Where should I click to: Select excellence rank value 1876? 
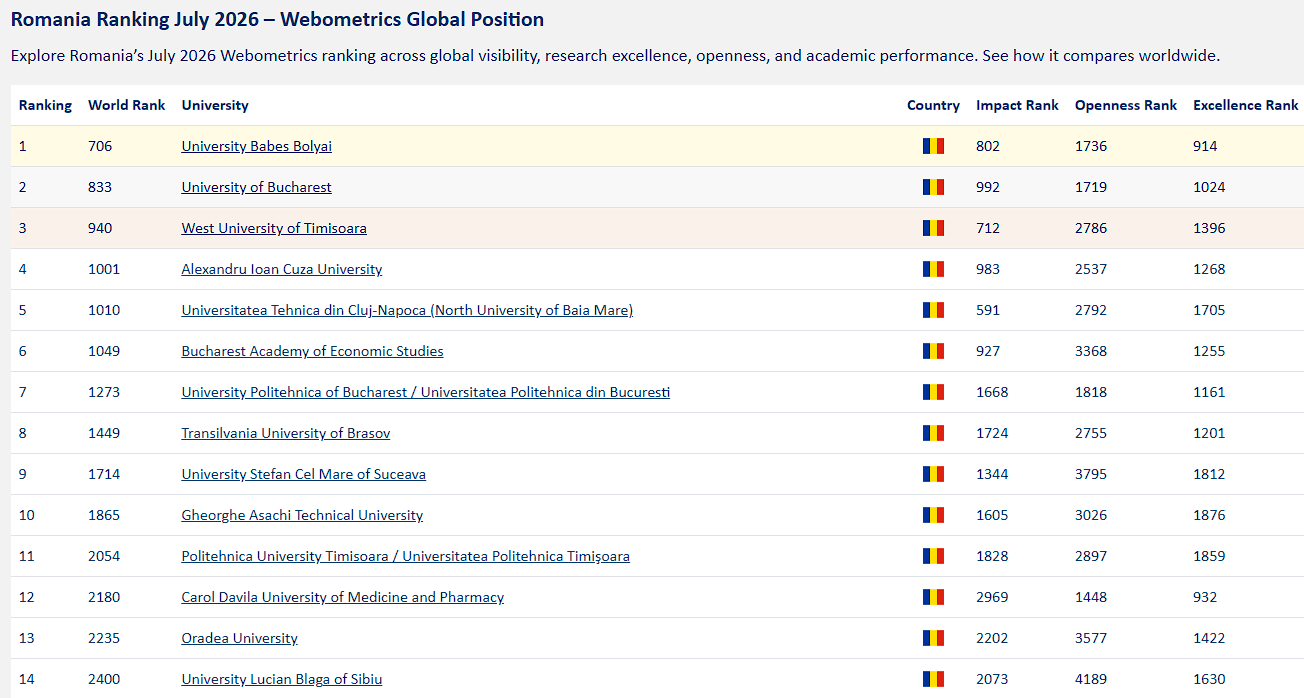pos(1209,515)
